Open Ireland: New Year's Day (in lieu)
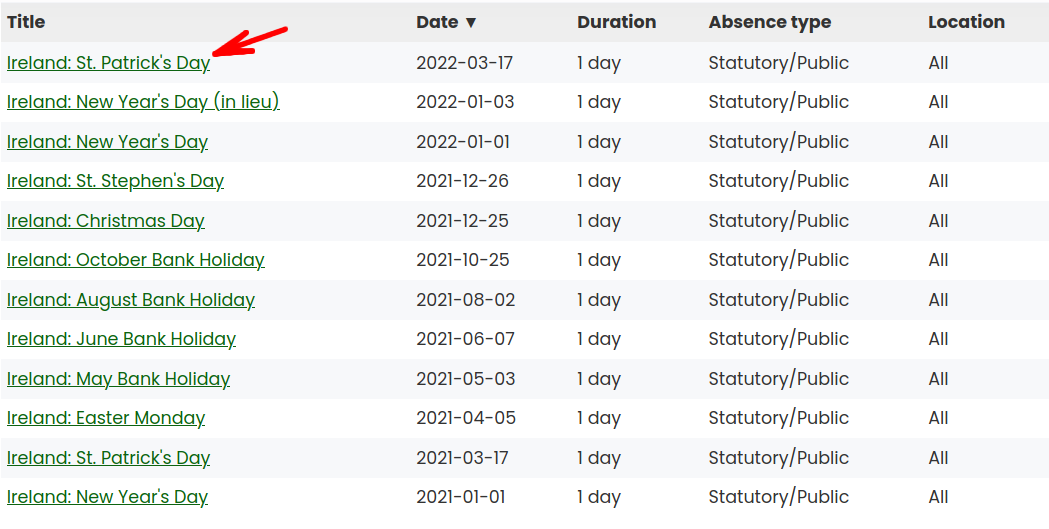The image size is (1049, 529). coord(143,102)
